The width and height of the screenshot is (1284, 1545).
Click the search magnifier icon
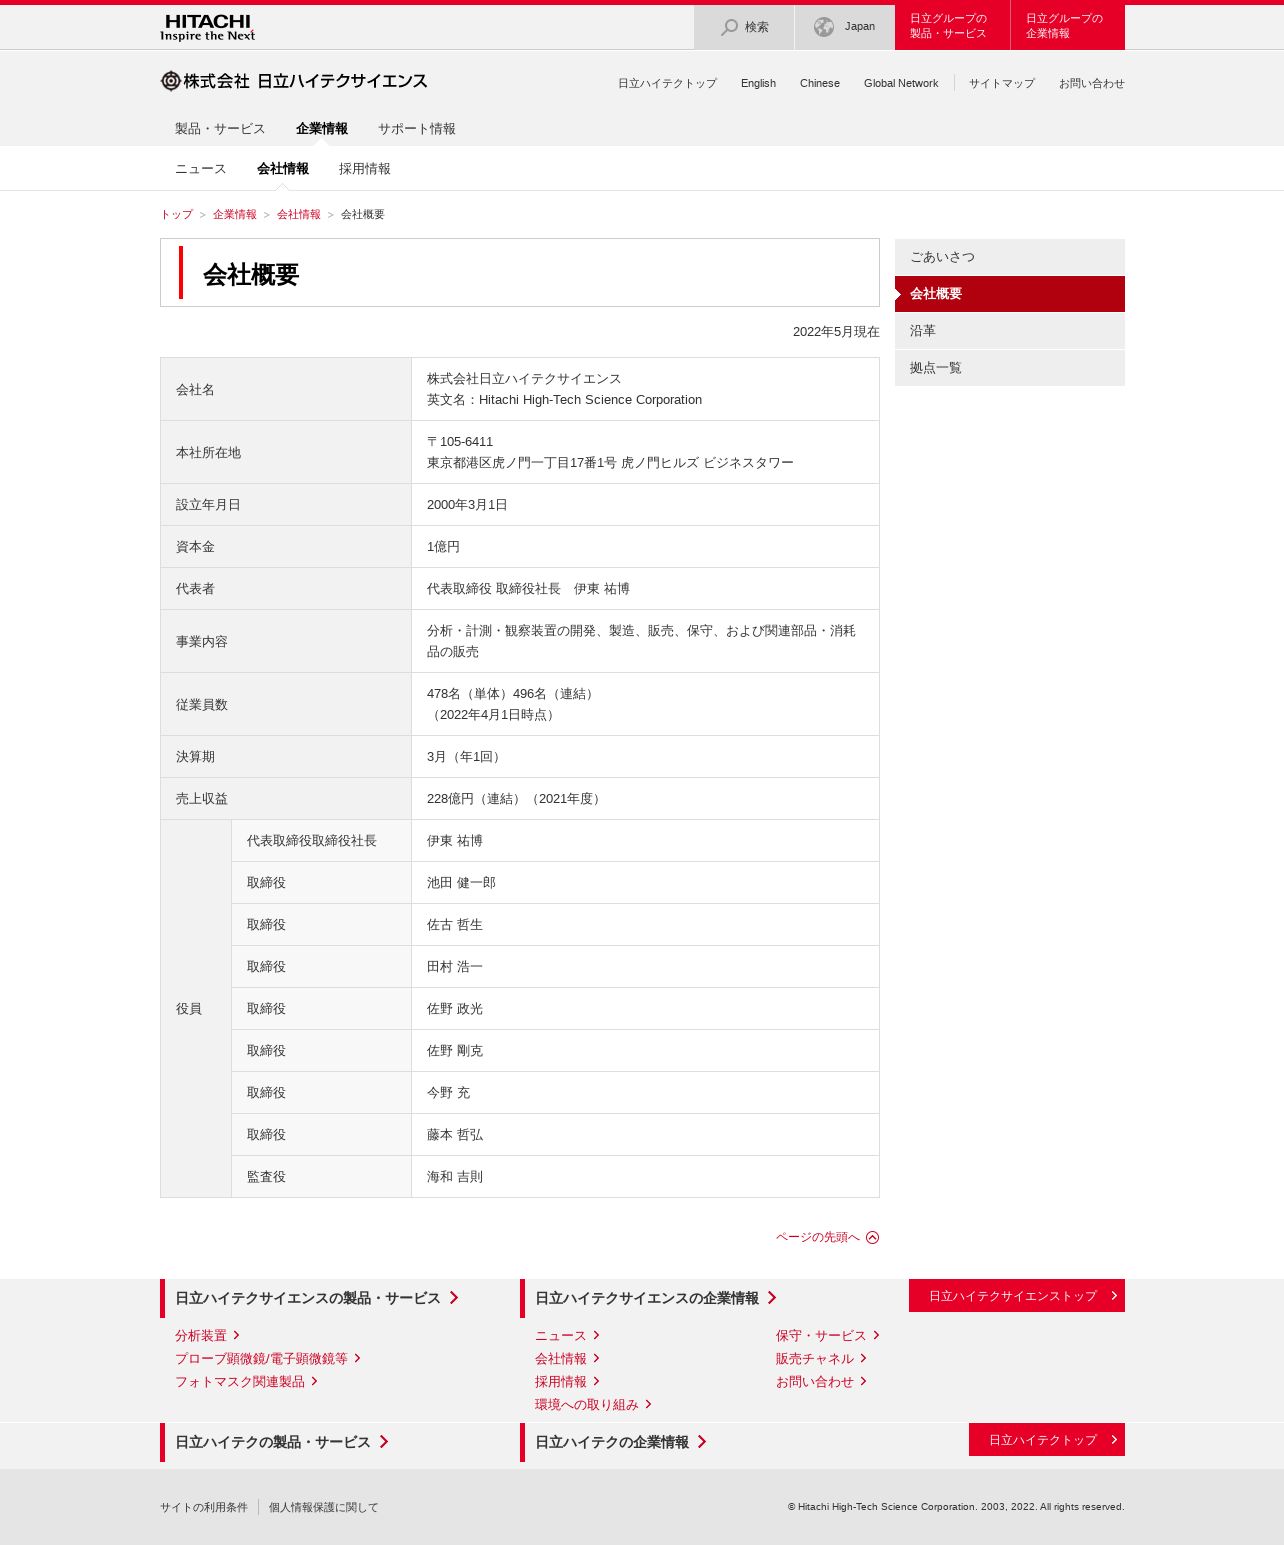point(730,27)
